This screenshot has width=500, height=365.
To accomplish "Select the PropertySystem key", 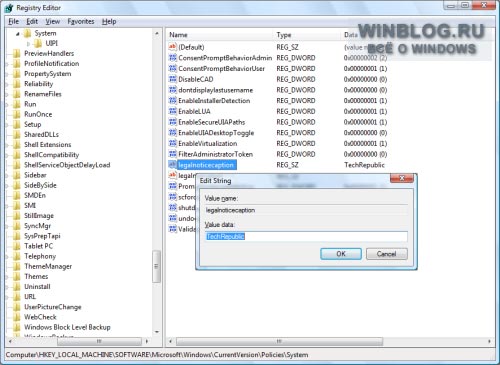I will pos(47,74).
